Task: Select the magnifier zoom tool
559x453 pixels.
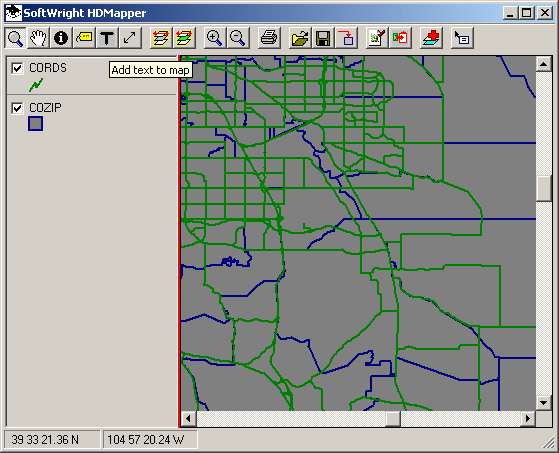Action: pyautogui.click(x=15, y=38)
